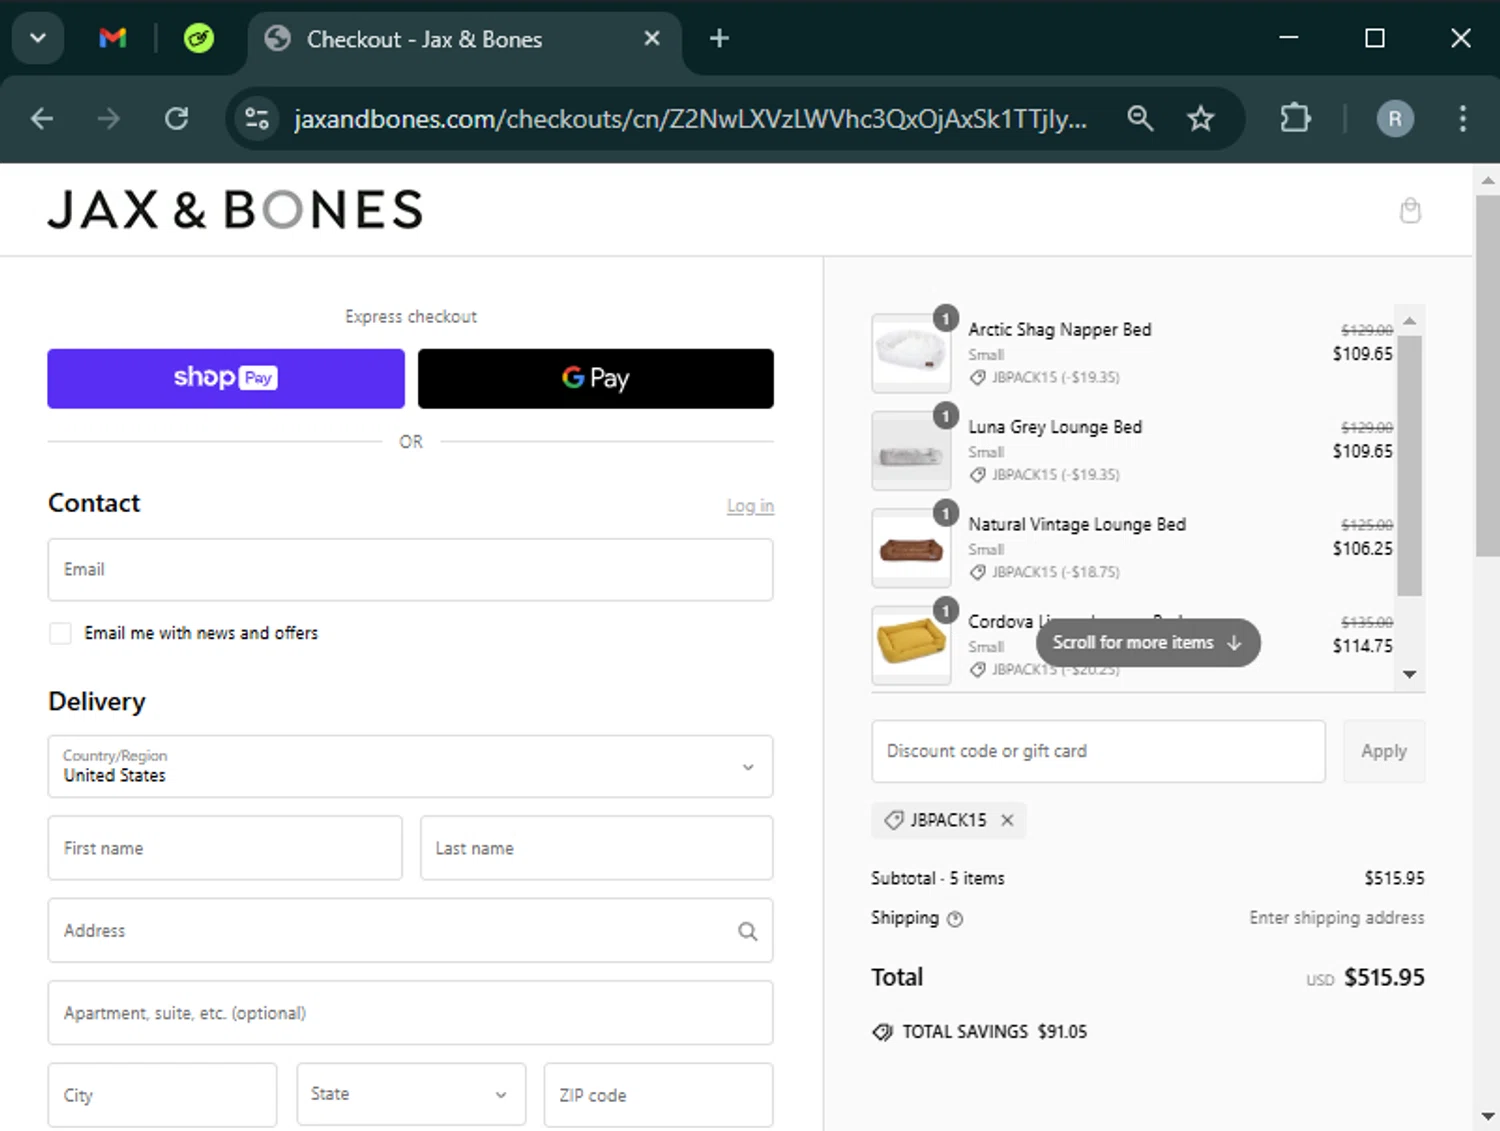Click the $515.95 total amount
The height and width of the screenshot is (1131, 1500).
click(x=1384, y=977)
